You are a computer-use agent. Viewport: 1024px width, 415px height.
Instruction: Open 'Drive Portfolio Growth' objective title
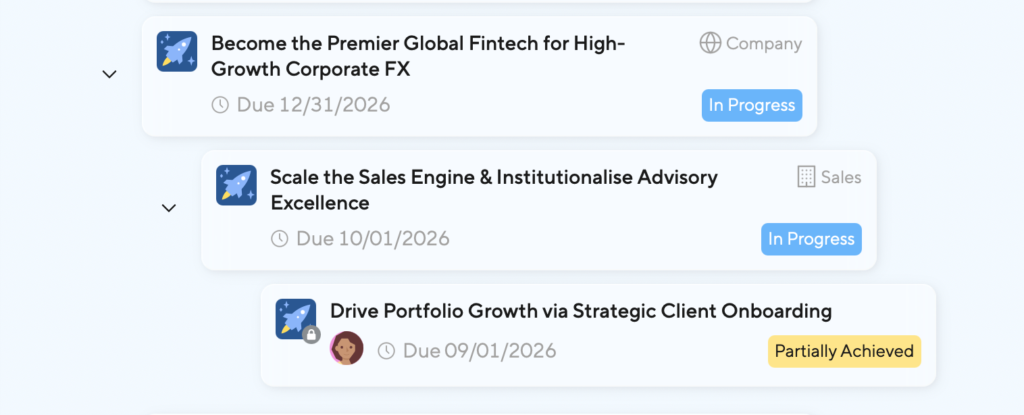click(x=581, y=311)
